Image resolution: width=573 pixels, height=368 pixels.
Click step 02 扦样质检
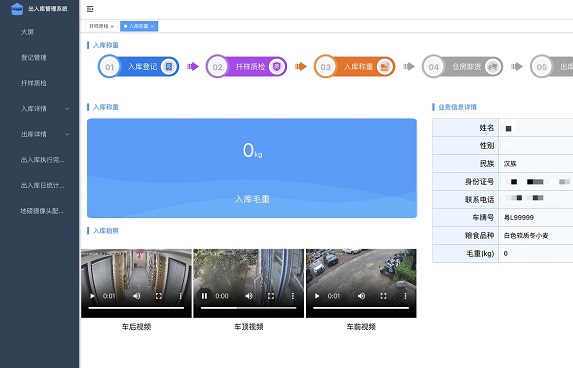[246, 67]
